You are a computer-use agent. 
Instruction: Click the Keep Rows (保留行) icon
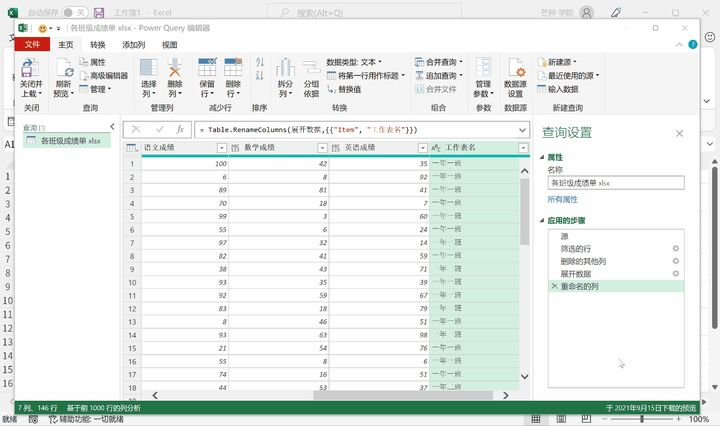pyautogui.click(x=207, y=68)
